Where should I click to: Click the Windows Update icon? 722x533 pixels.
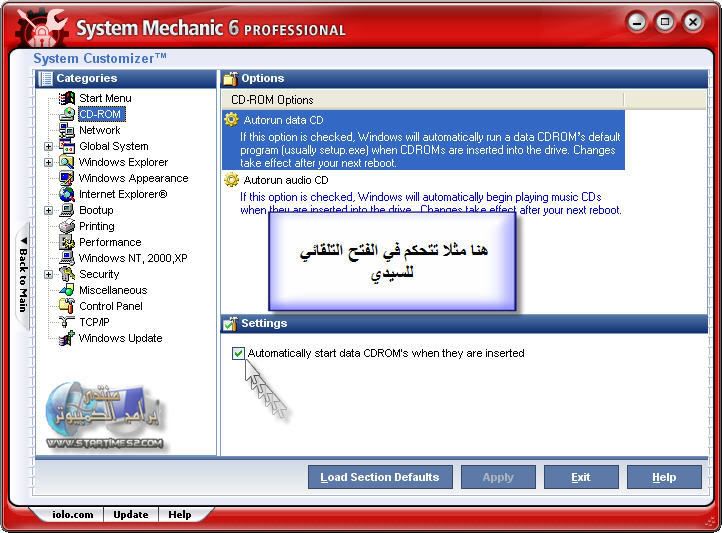click(x=67, y=338)
